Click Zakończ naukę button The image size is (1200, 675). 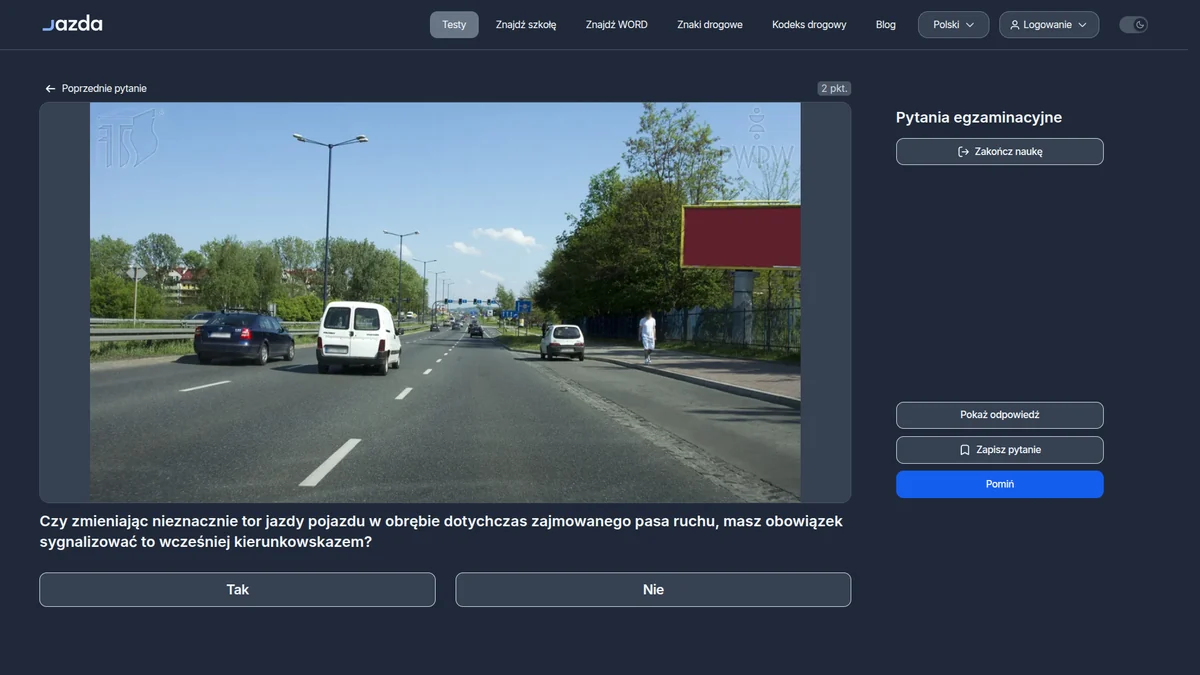coord(1000,152)
